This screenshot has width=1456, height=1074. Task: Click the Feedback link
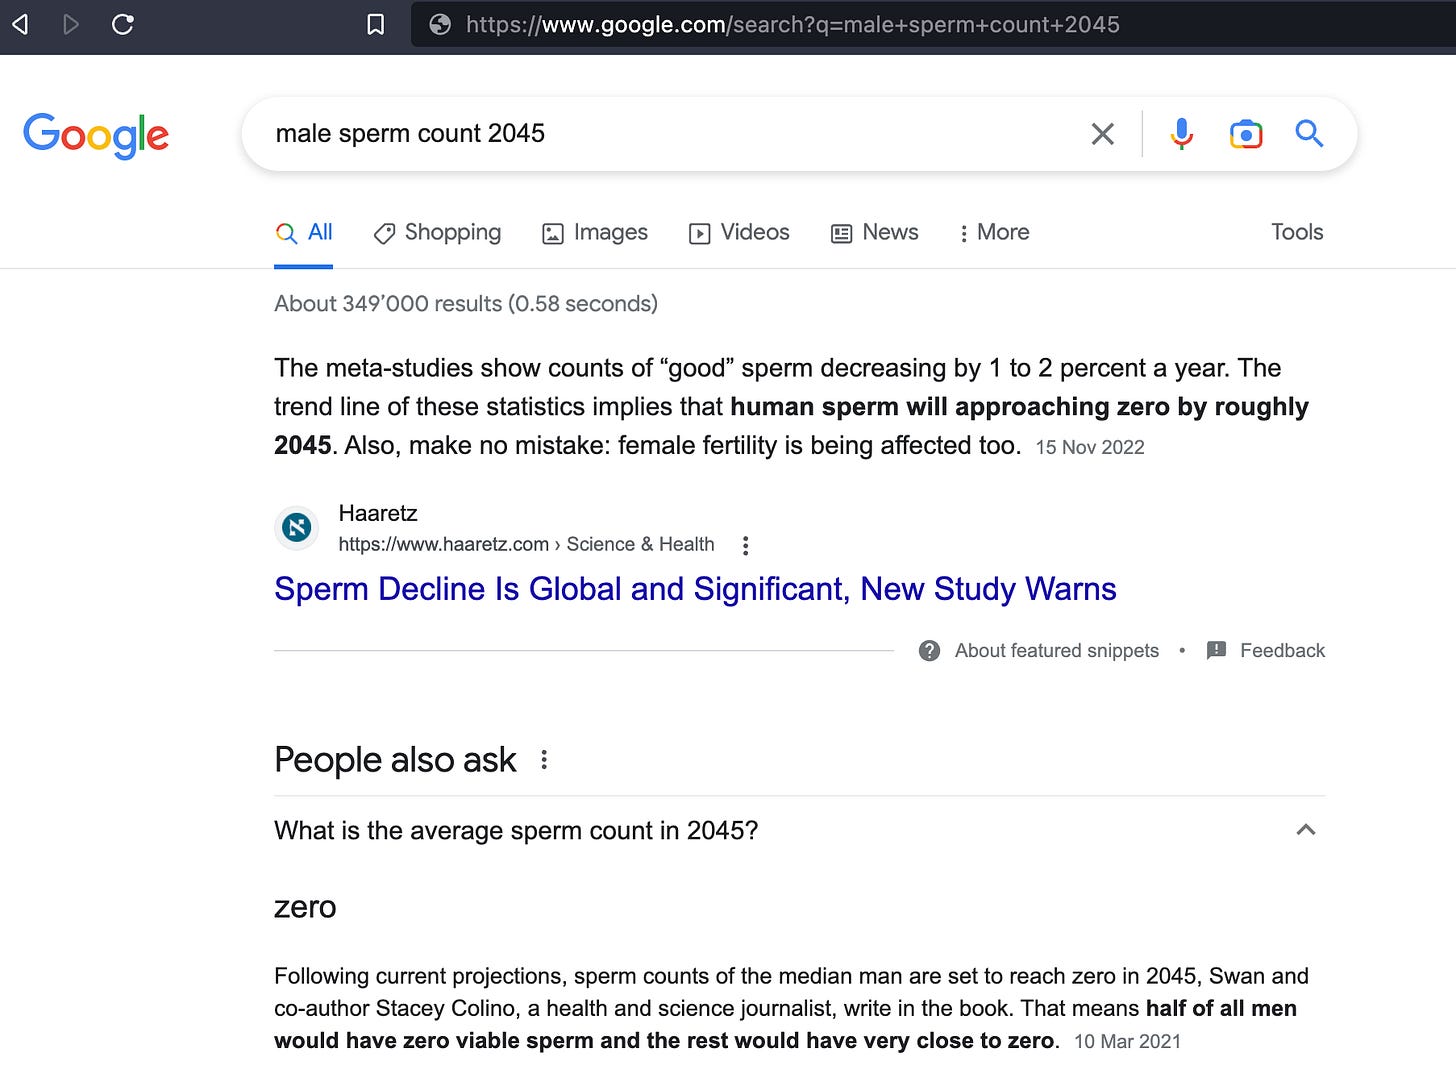click(1282, 651)
